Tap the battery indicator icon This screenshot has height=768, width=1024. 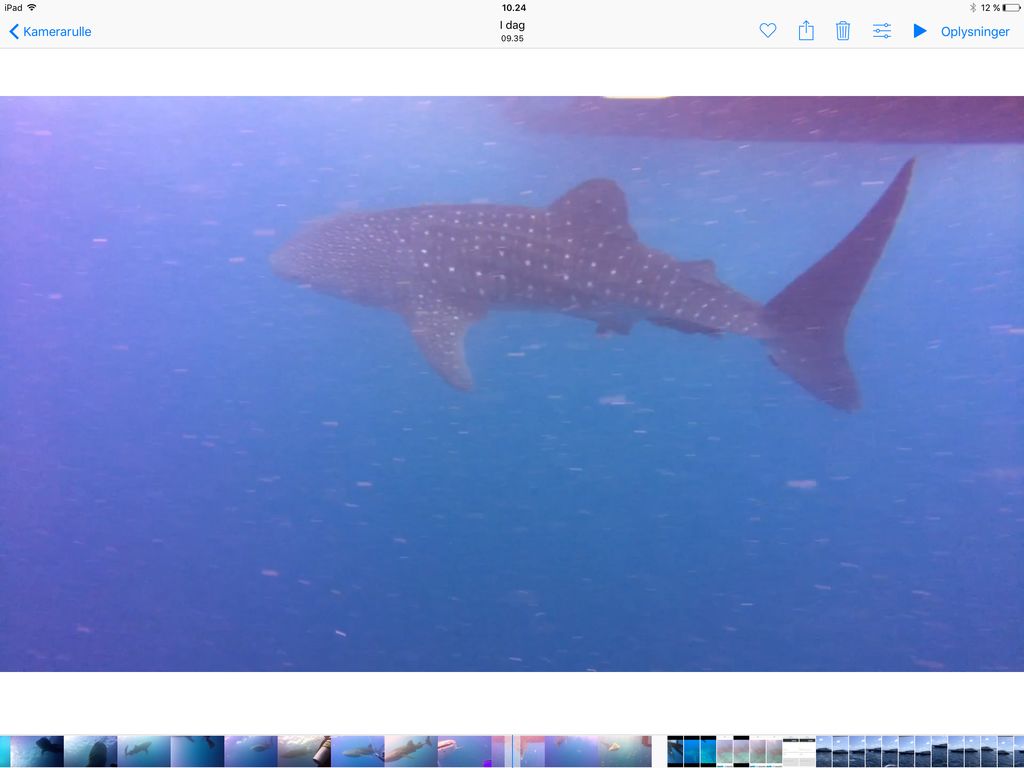(1010, 7)
